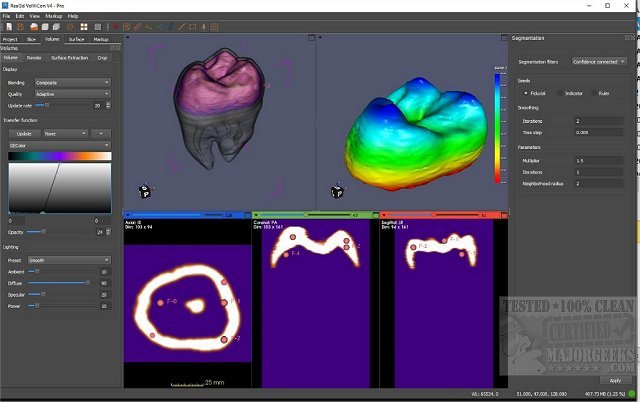Expand the right 3D view menu arrow
The height and width of the screenshot is (402, 640).
click(x=320, y=38)
